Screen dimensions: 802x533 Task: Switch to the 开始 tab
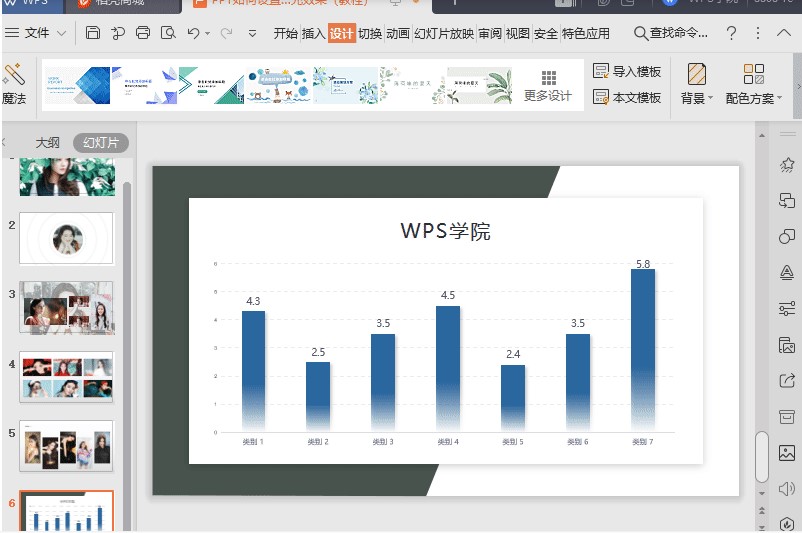[285, 34]
